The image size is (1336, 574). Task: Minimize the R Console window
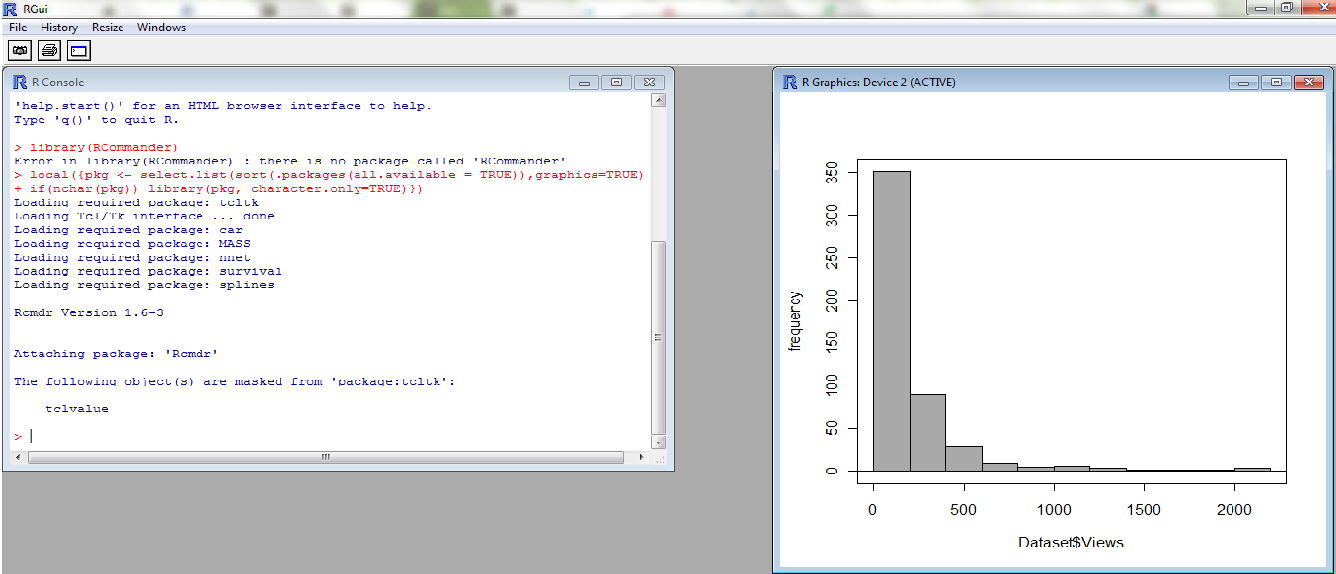tap(585, 82)
